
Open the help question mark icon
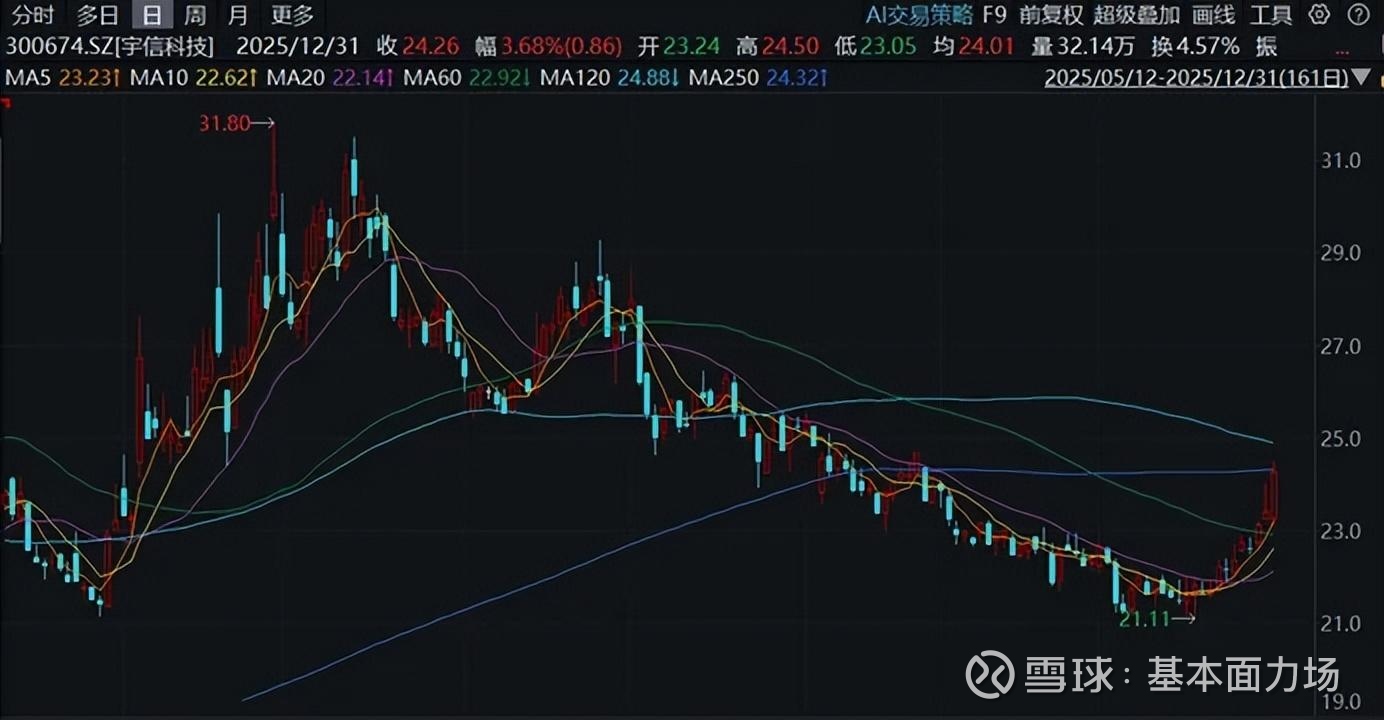click(x=1358, y=14)
